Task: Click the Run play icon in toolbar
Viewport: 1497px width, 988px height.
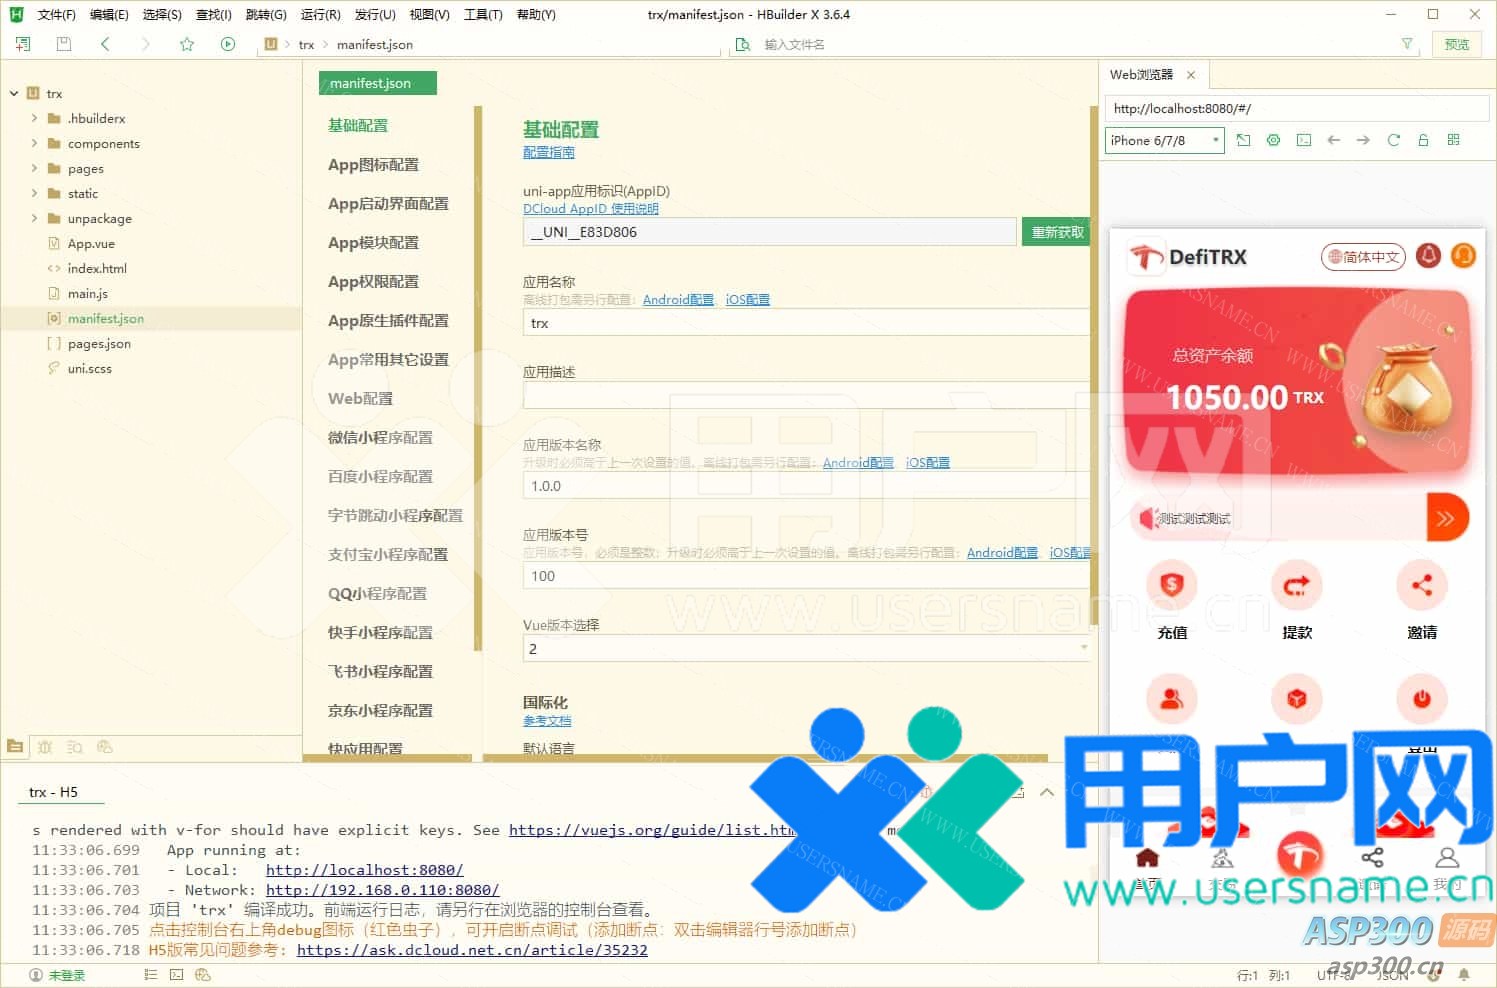Action: click(x=228, y=44)
